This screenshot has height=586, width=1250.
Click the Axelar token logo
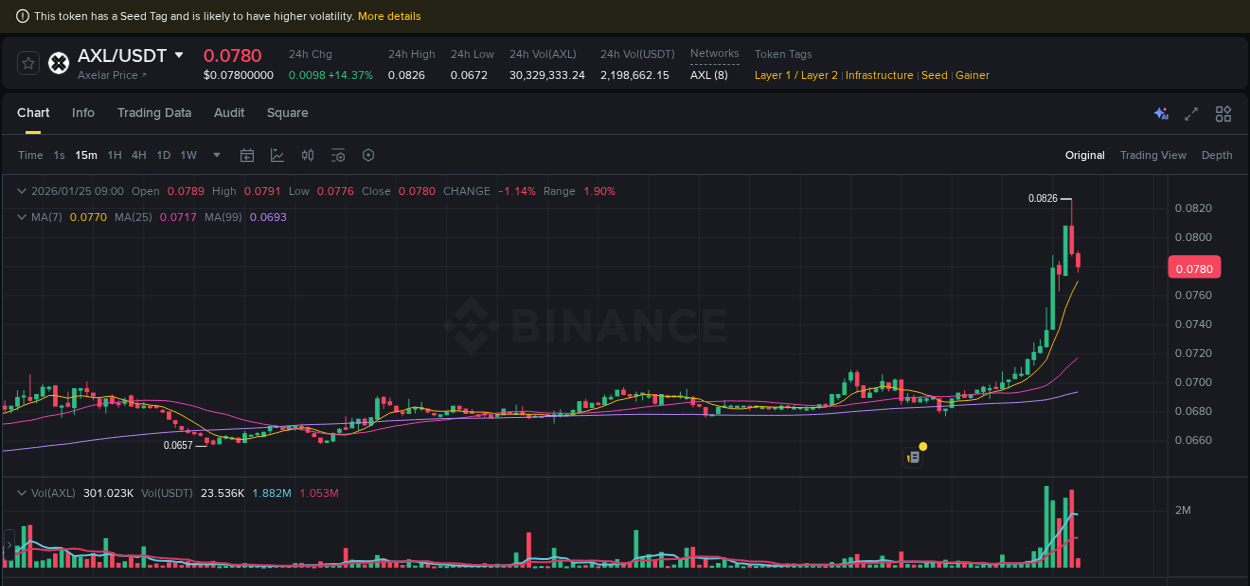point(58,63)
